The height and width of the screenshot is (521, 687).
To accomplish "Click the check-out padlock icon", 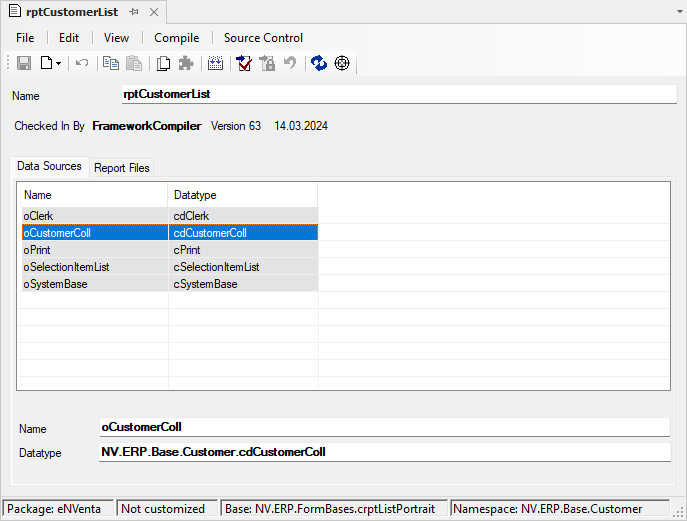I will coord(267,63).
